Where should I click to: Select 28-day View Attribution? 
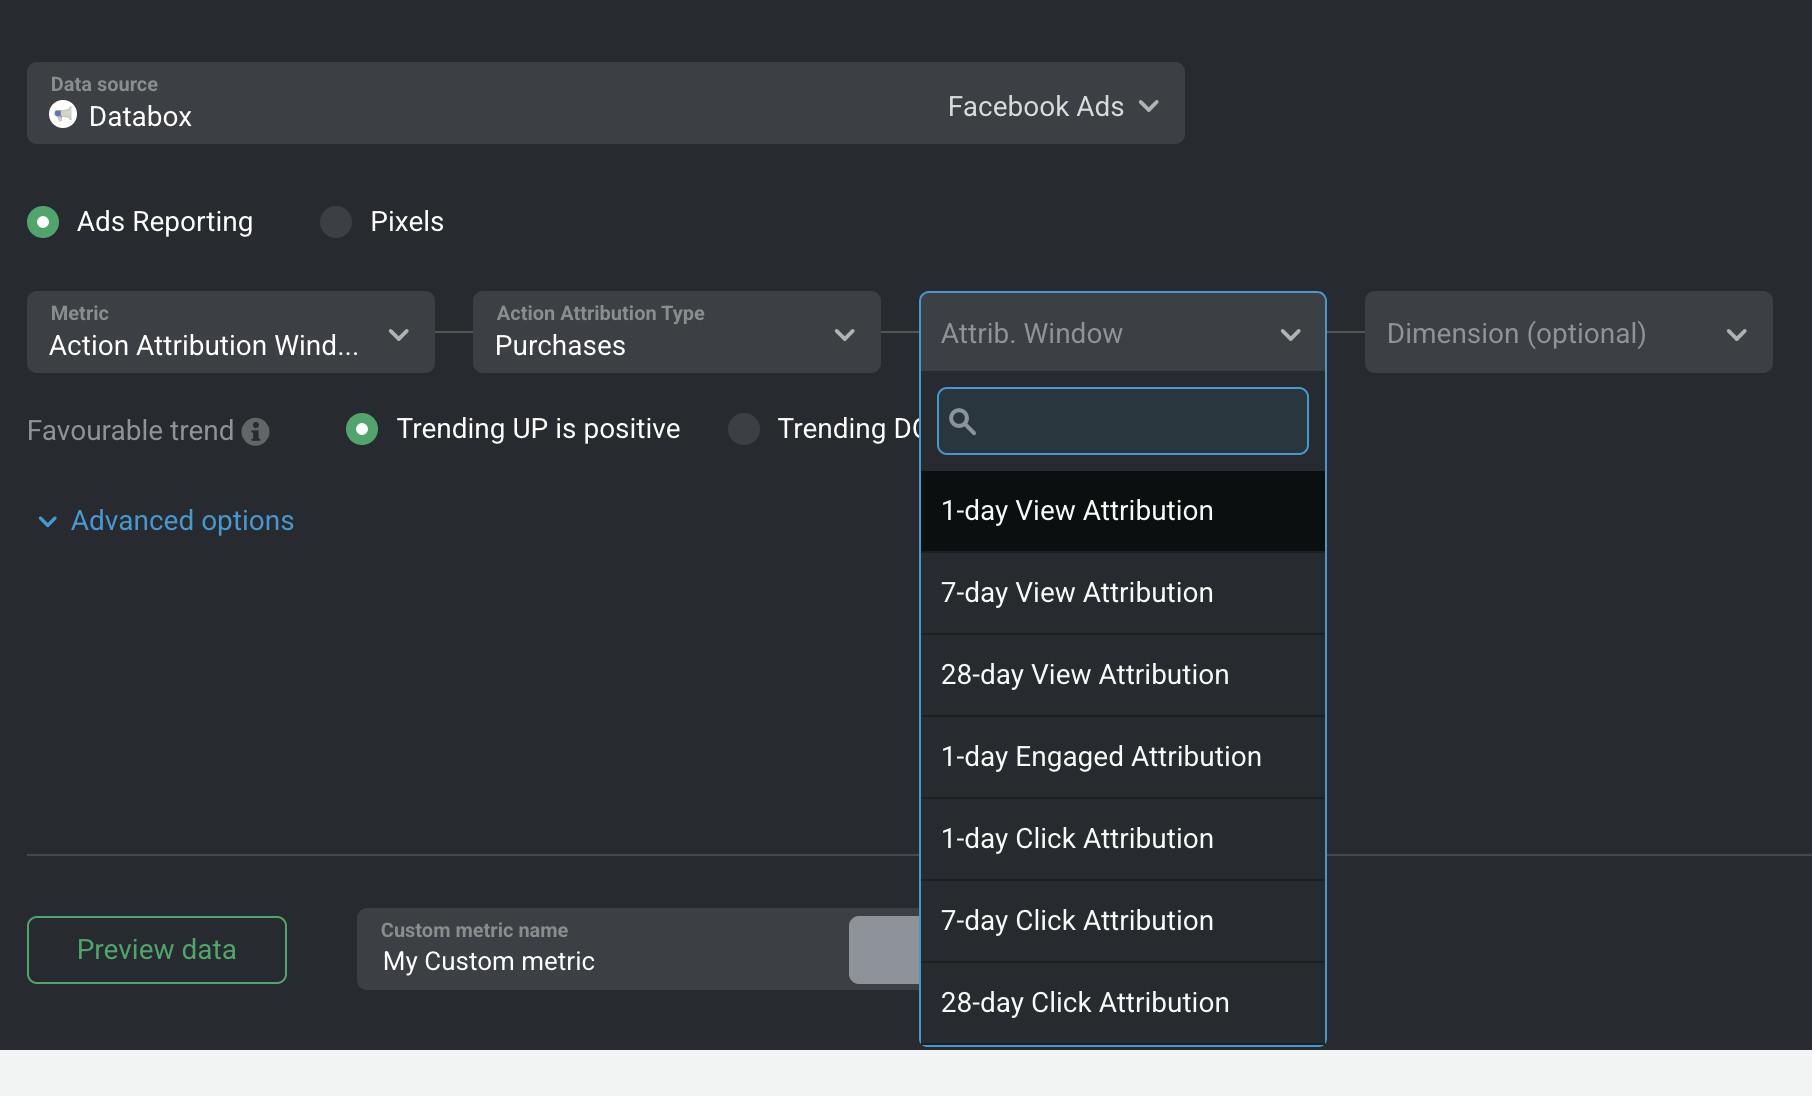click(x=1123, y=675)
